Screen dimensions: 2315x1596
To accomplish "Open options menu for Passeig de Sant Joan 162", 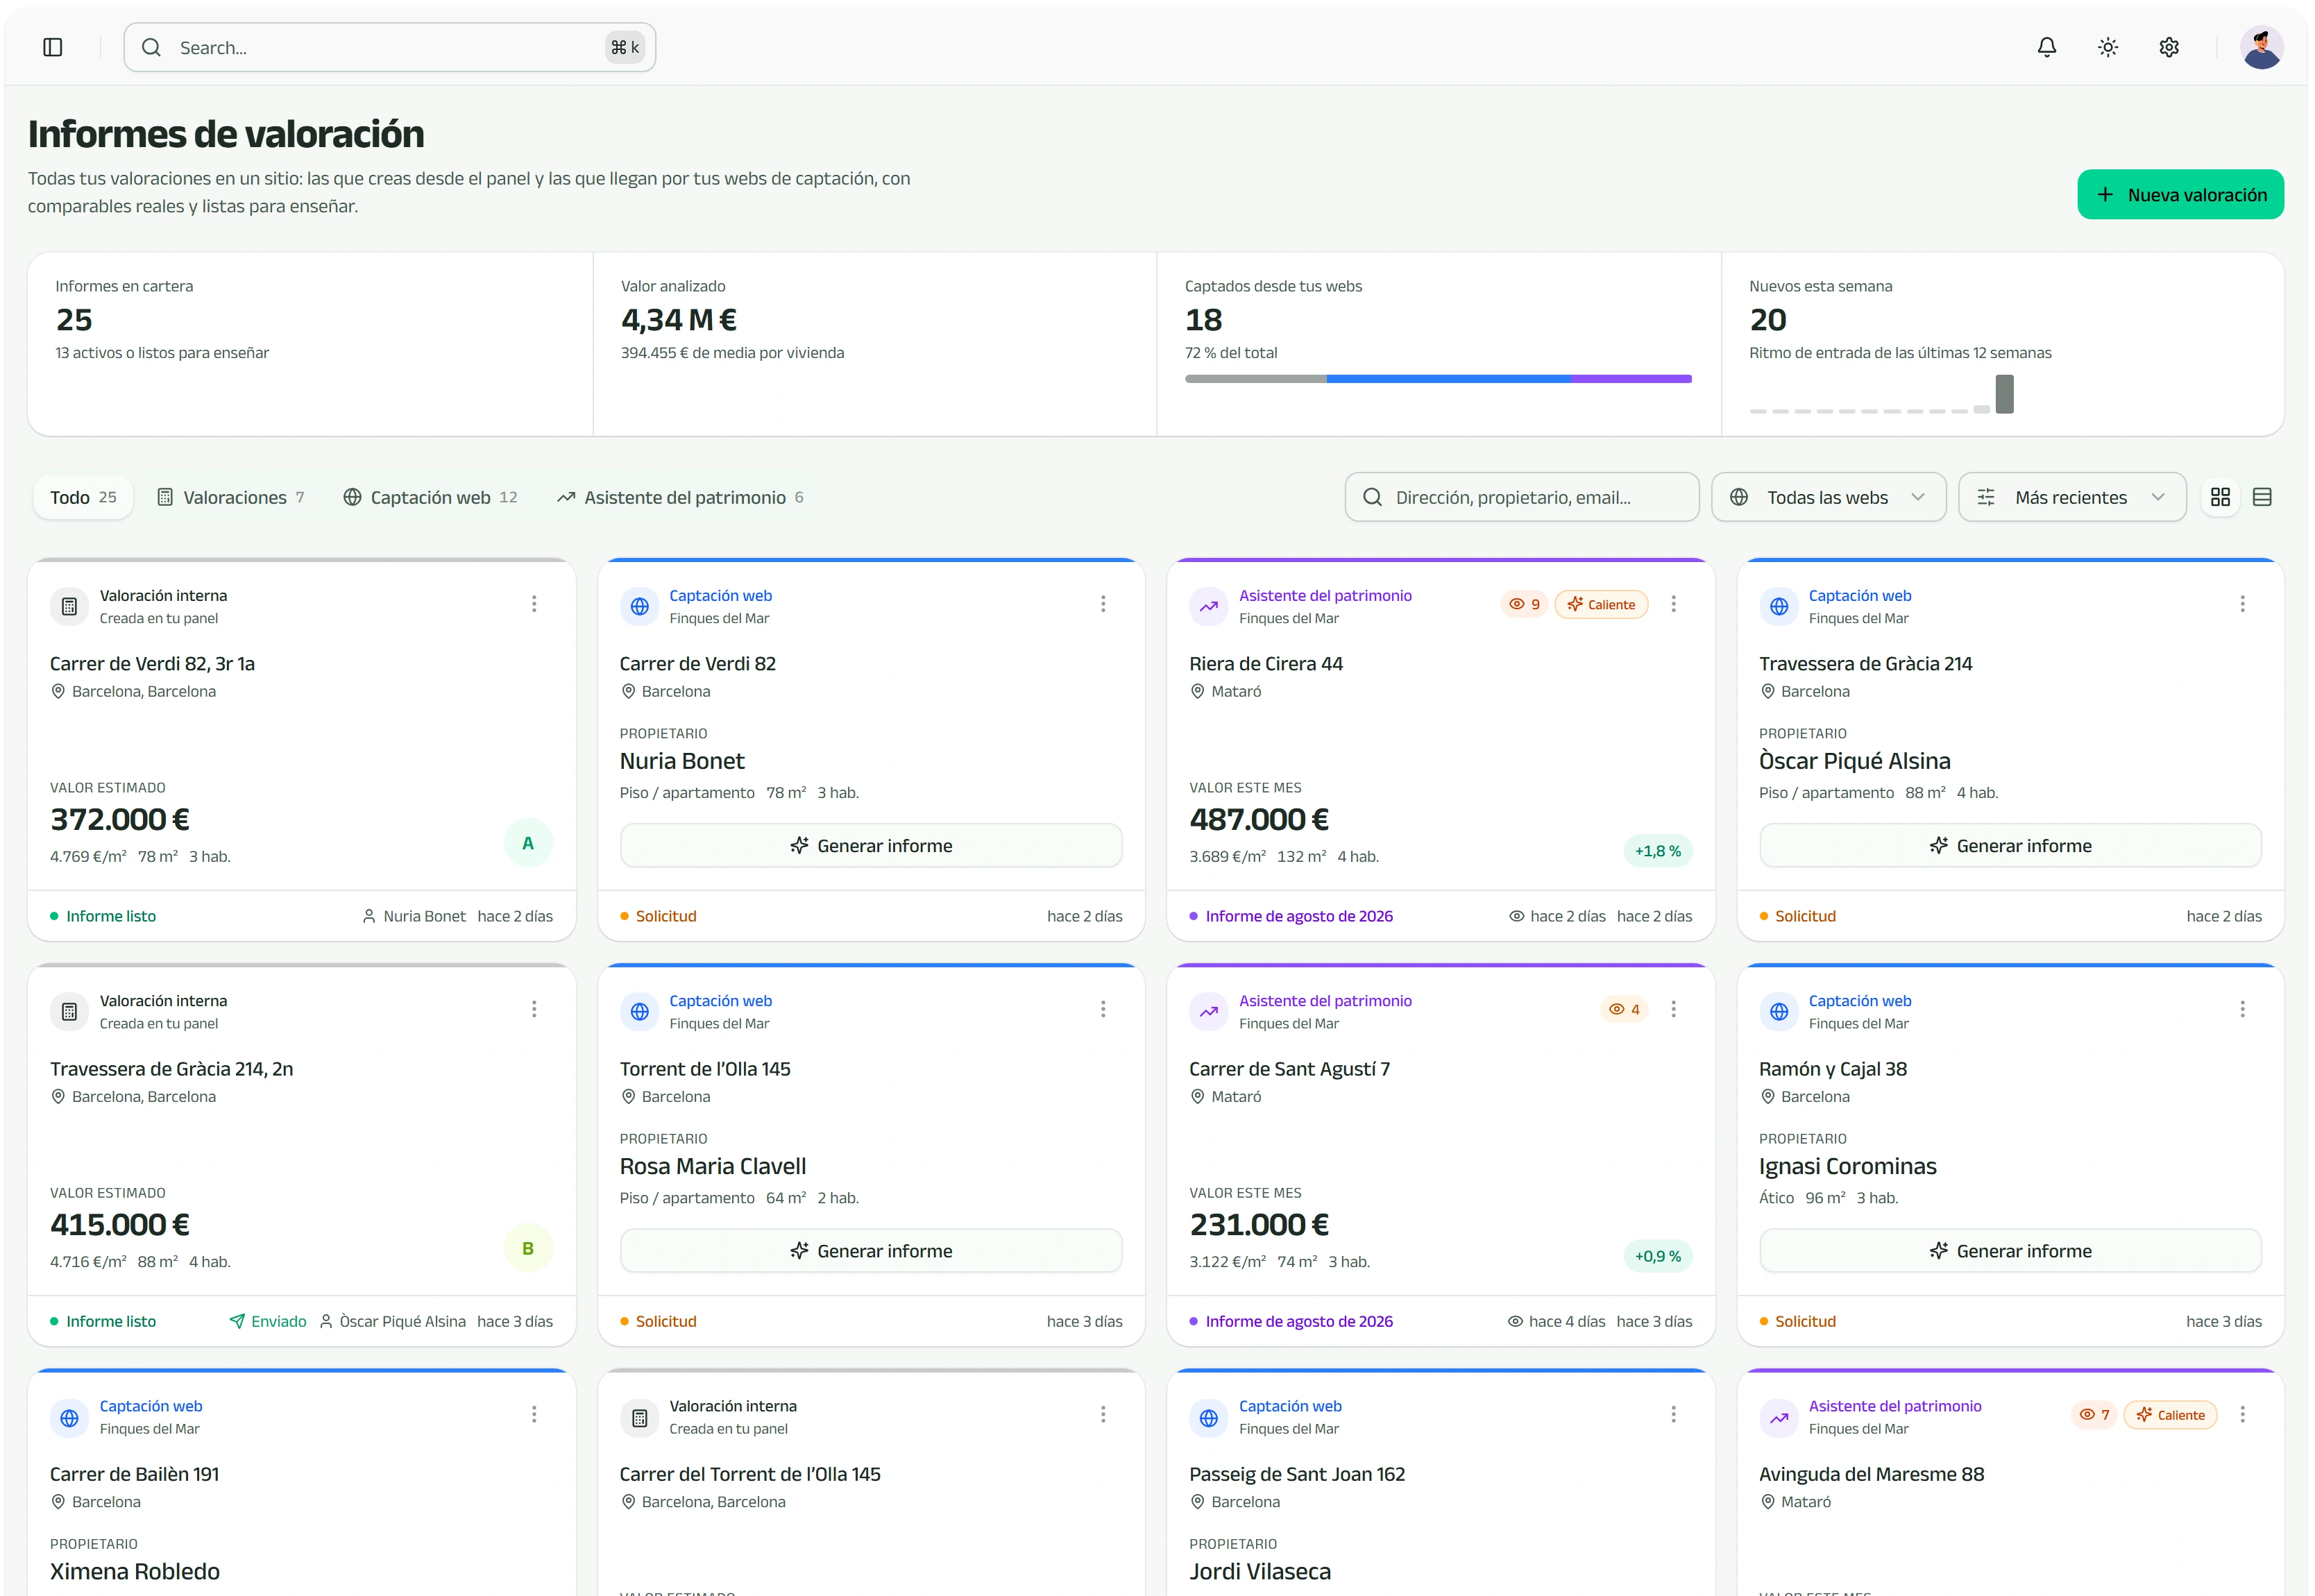I will (1673, 1414).
